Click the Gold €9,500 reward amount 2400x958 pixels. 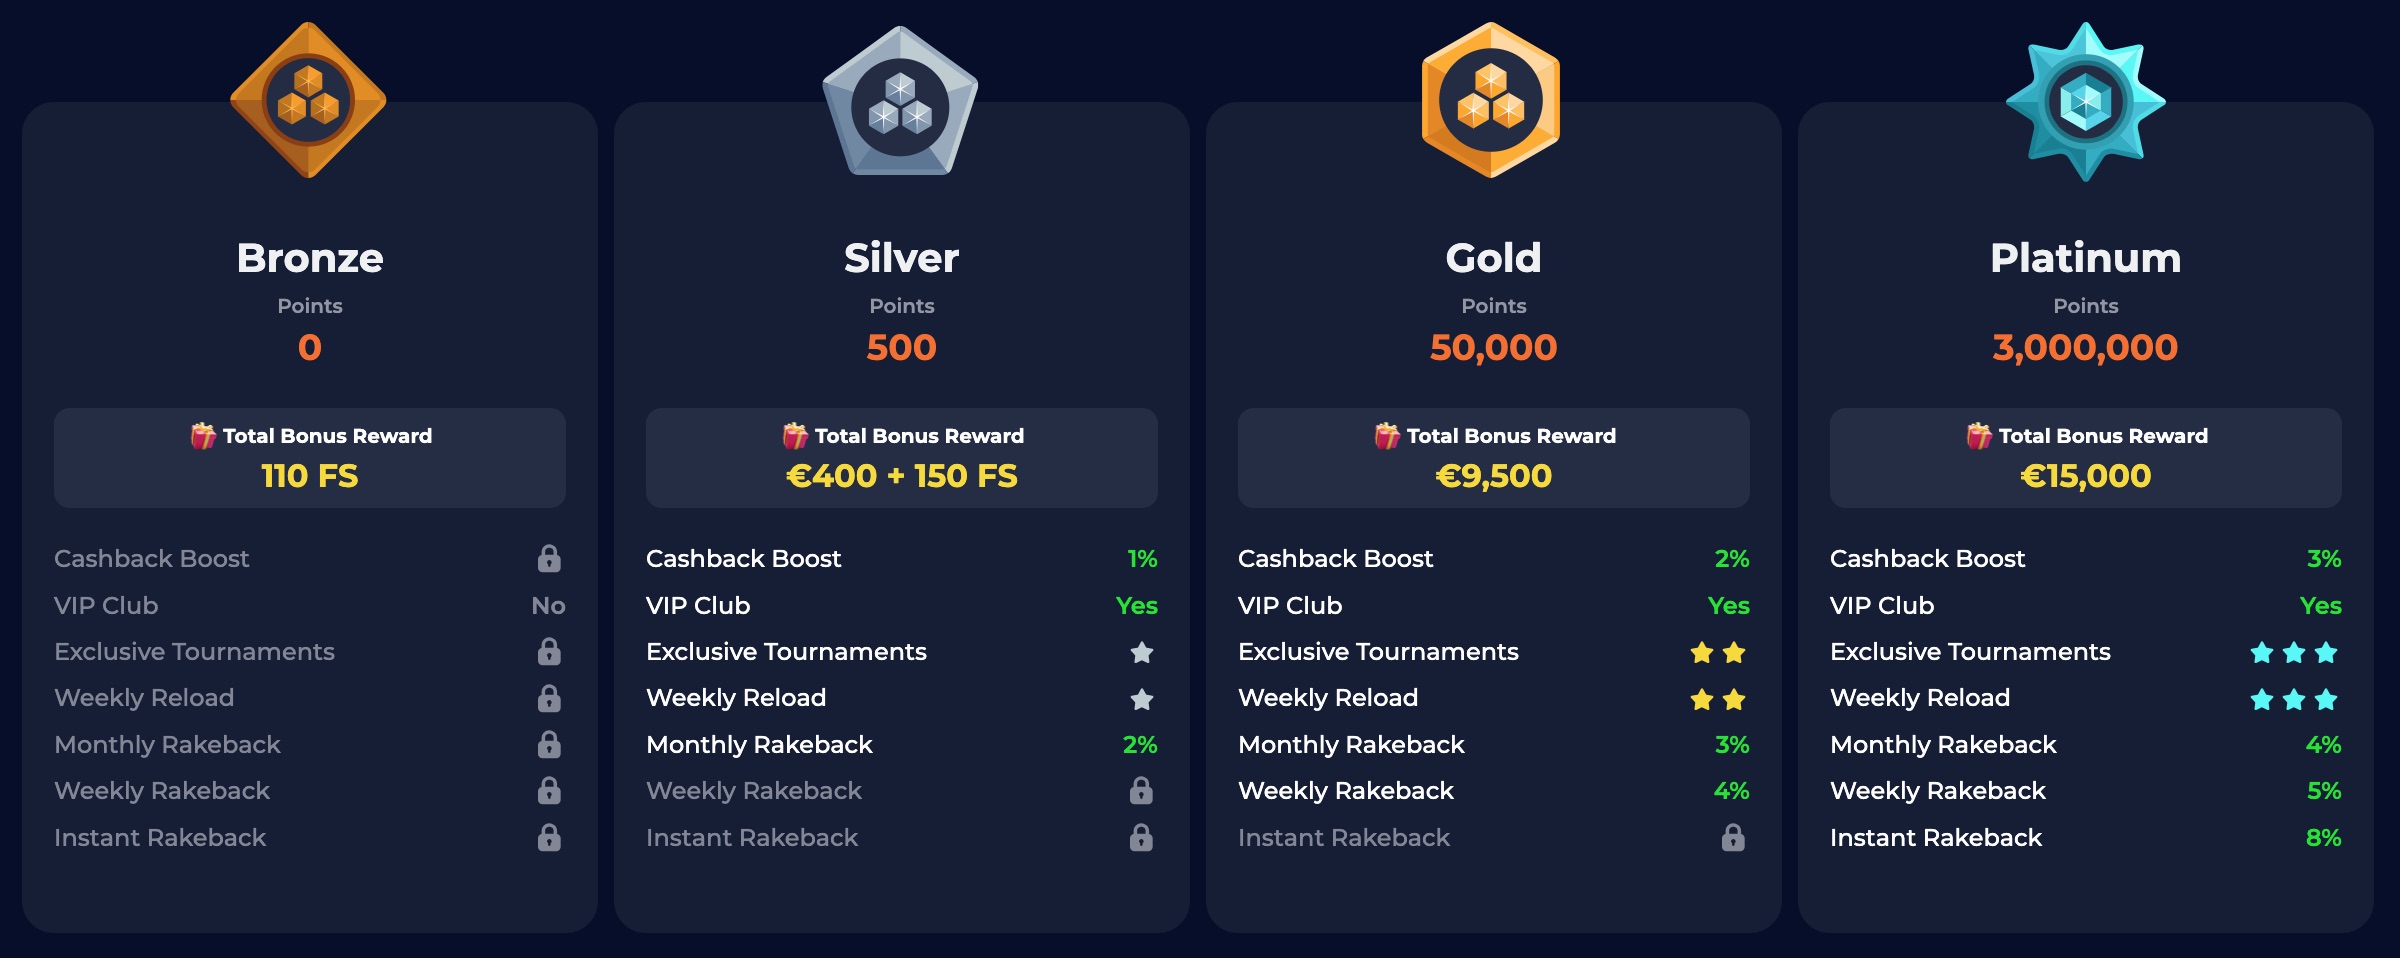[1494, 476]
